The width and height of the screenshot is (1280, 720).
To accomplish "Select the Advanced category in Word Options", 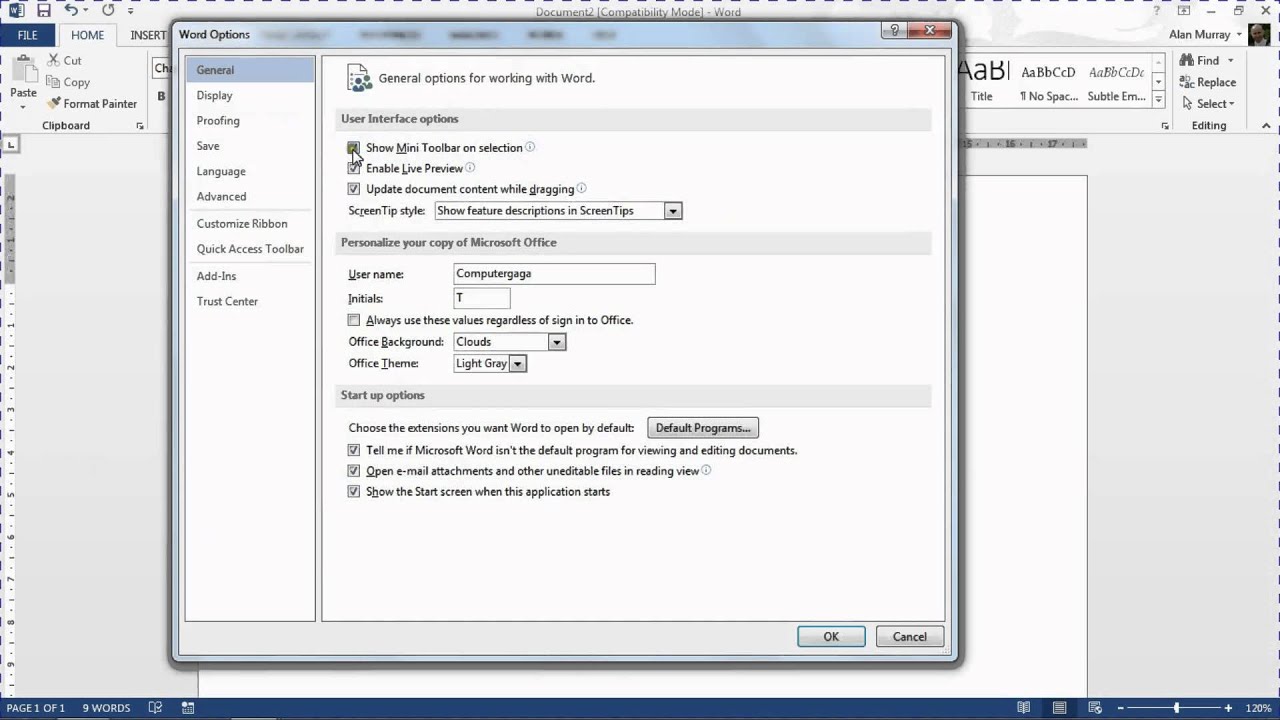I will [x=221, y=196].
